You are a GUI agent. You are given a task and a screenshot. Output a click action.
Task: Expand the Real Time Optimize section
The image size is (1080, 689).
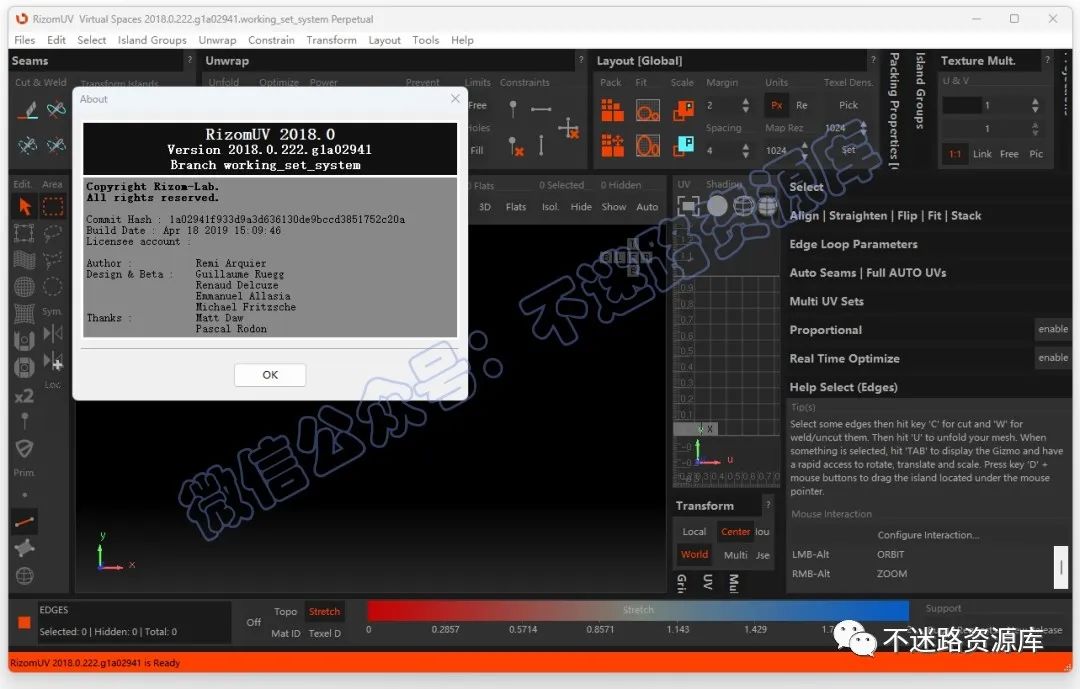pos(844,358)
